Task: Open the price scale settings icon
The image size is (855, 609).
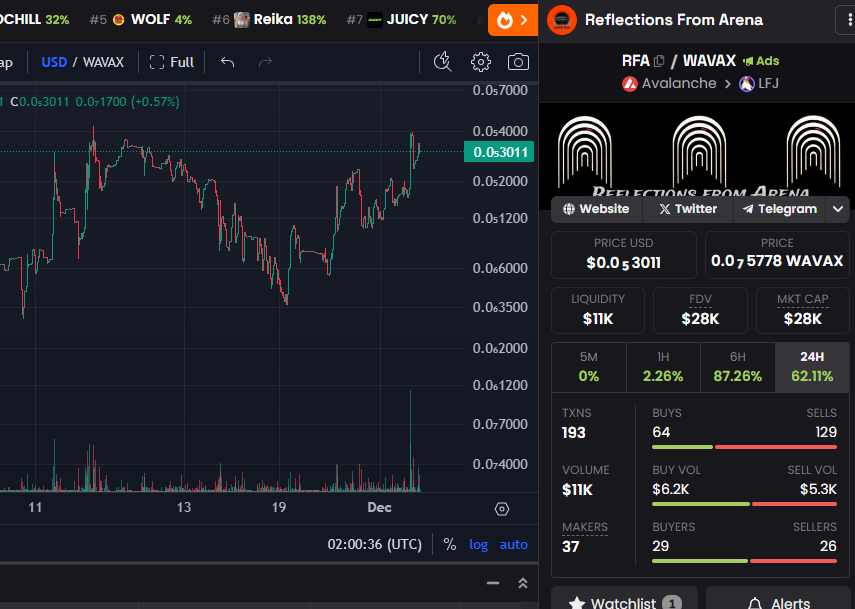Action: point(502,508)
